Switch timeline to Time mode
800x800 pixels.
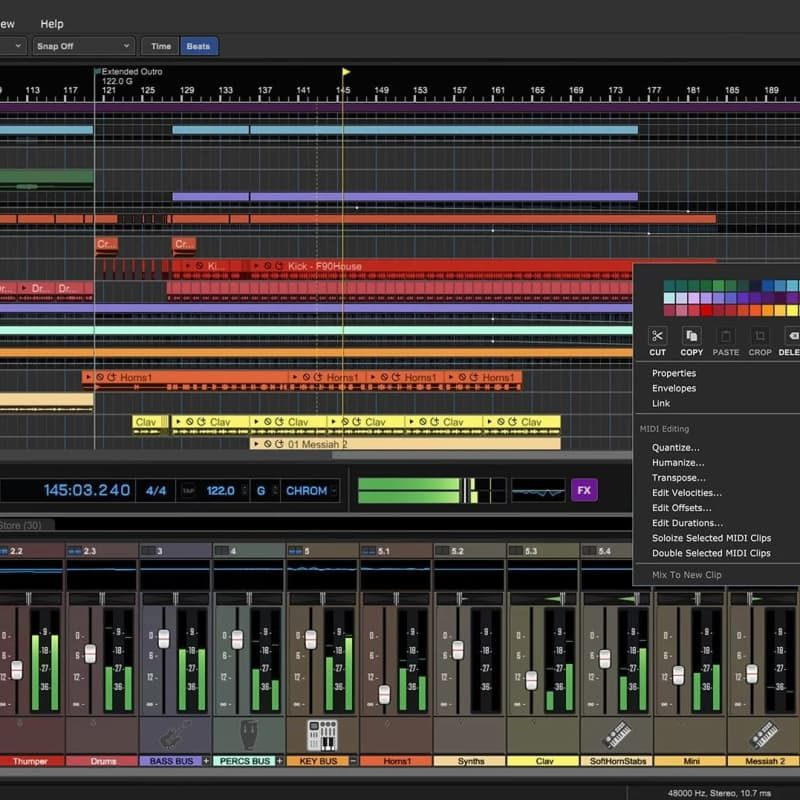tap(161, 46)
